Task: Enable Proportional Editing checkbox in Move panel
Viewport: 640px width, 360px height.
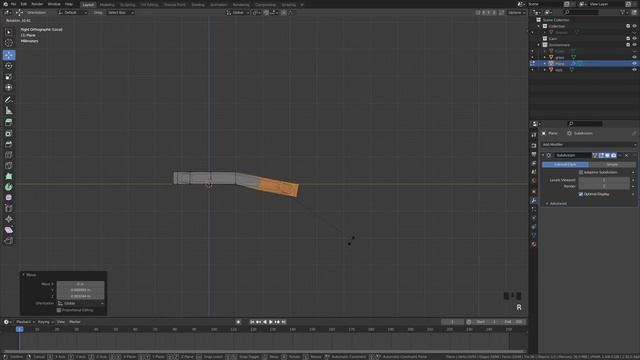Action: (59, 310)
